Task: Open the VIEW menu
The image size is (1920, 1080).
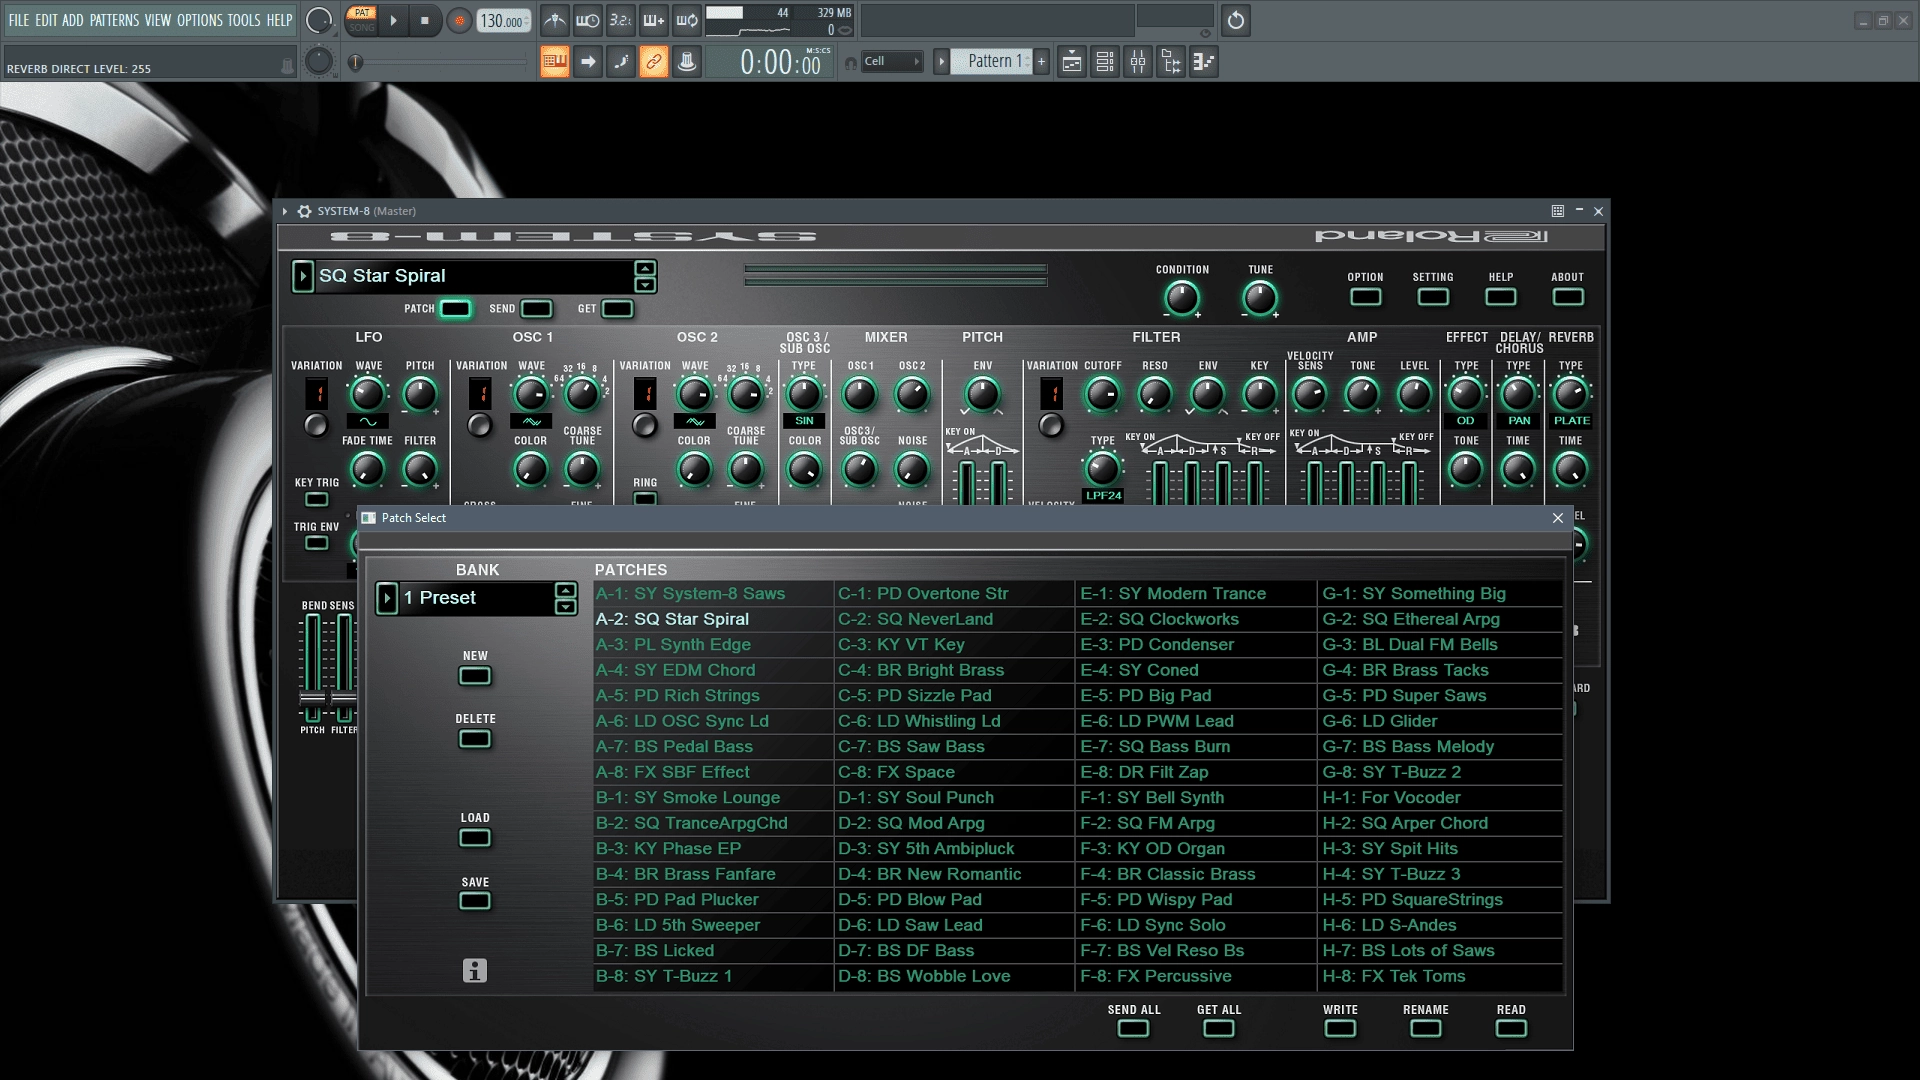Action: click(x=158, y=20)
